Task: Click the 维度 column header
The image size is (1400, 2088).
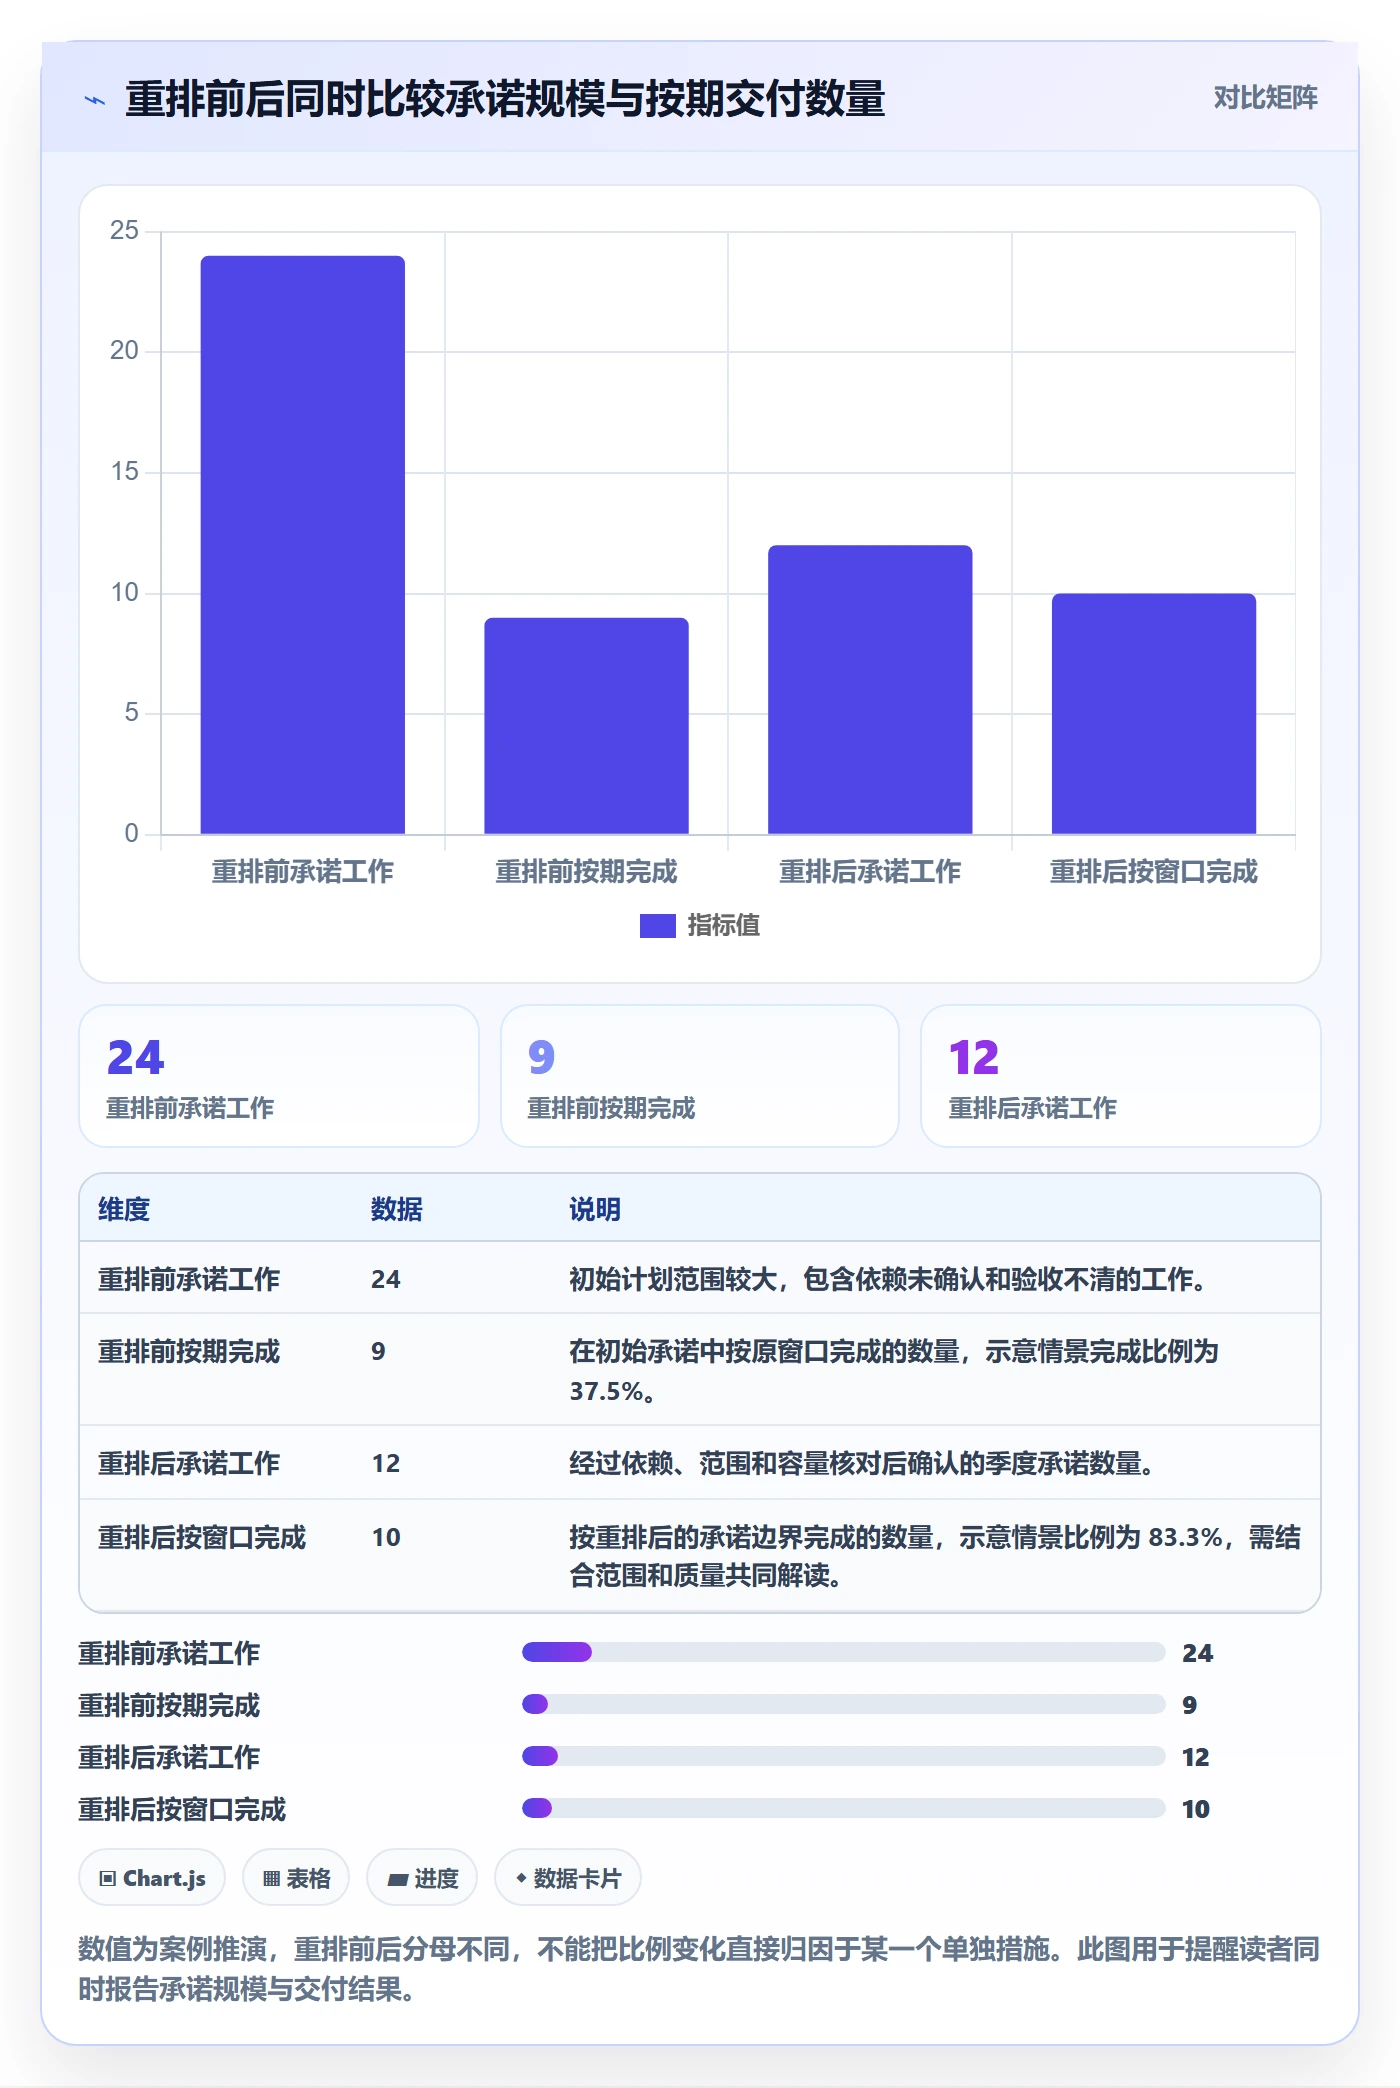Action: (x=124, y=1209)
